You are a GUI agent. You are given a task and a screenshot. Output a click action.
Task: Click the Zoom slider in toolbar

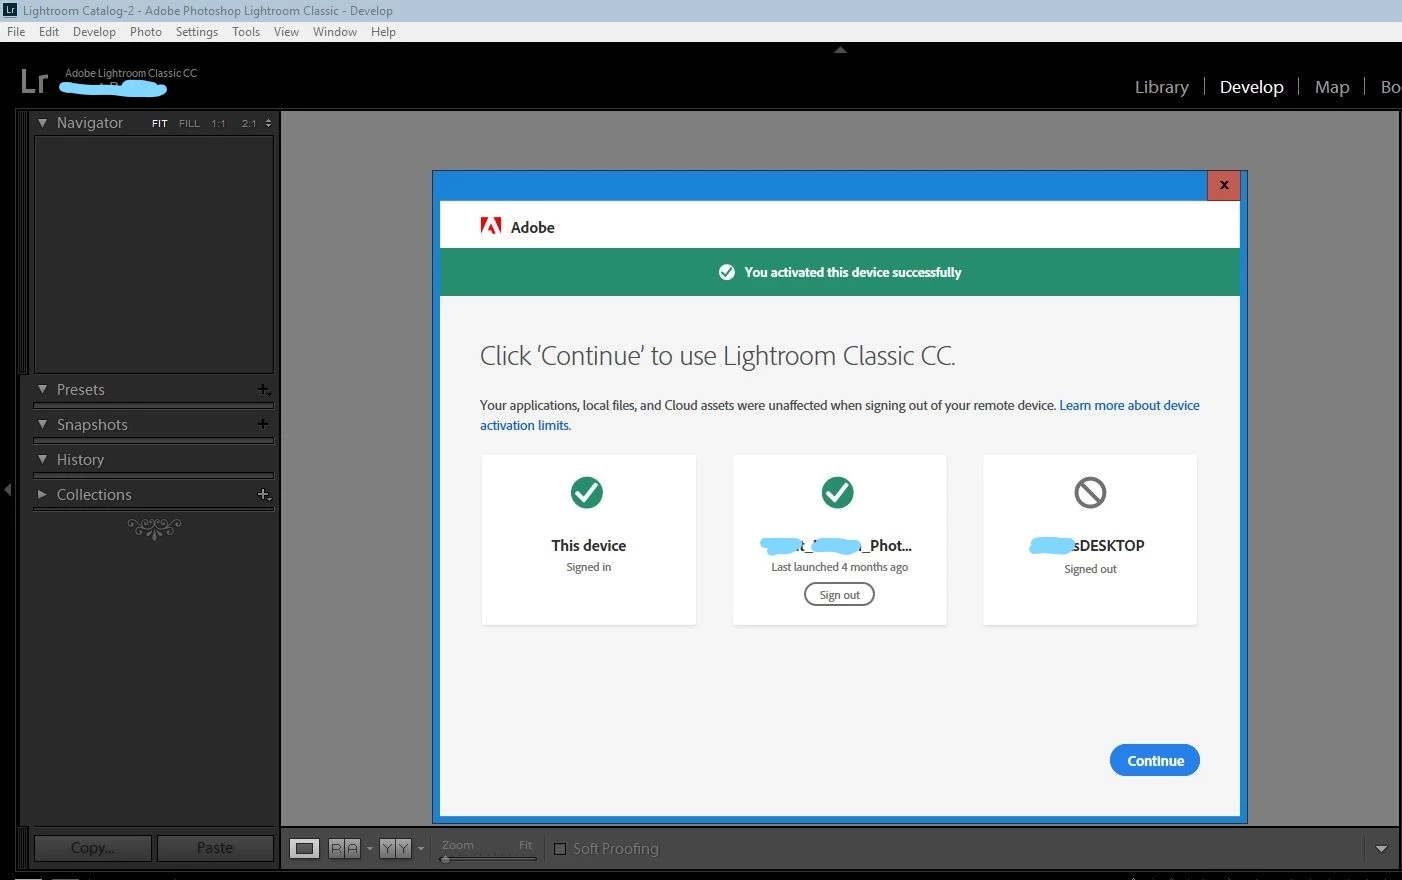(489, 858)
